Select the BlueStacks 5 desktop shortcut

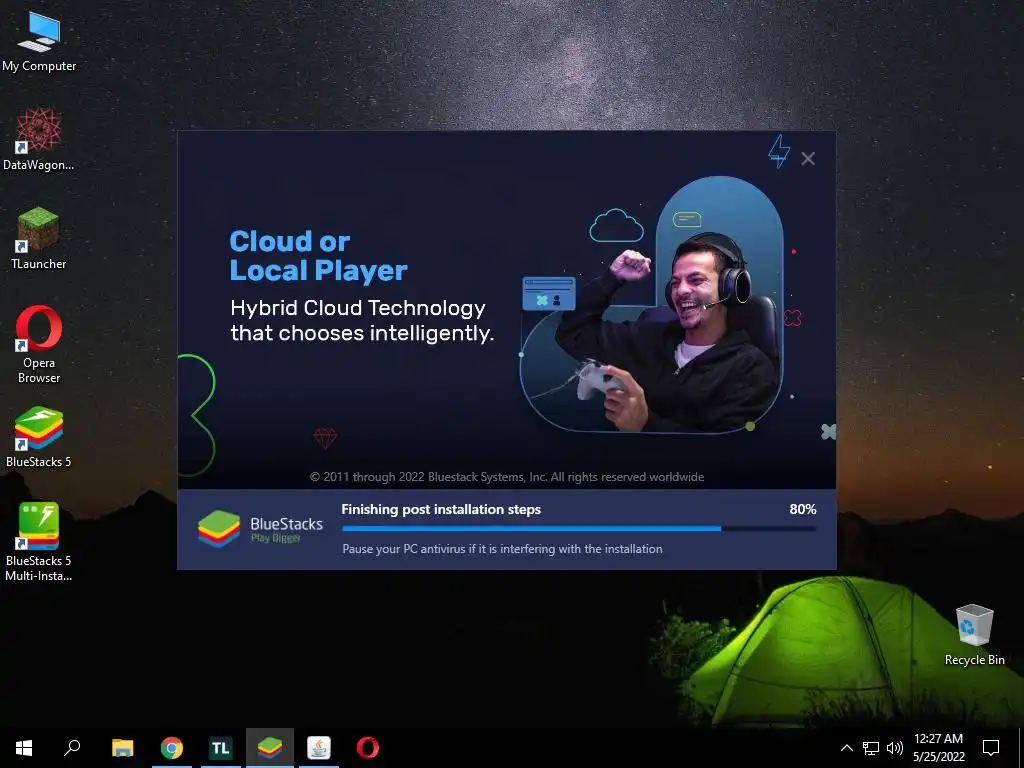(x=39, y=436)
